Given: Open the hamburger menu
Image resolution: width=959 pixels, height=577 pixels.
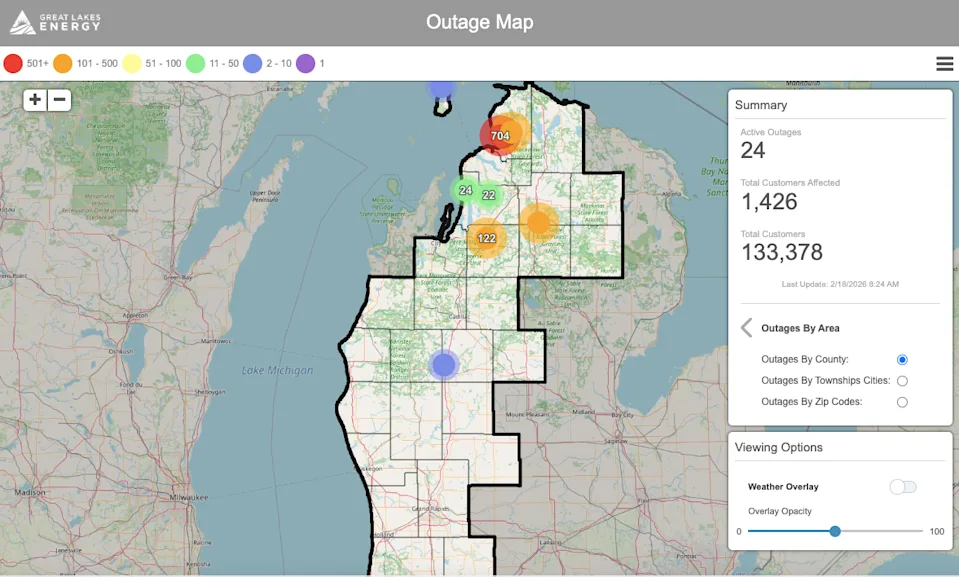Looking at the screenshot, I should point(944,63).
